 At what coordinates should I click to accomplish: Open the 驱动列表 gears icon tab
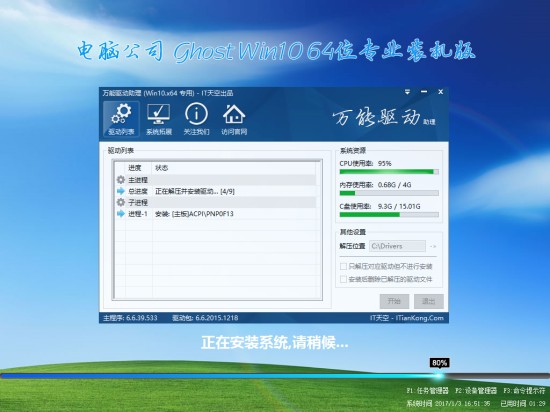click(121, 119)
